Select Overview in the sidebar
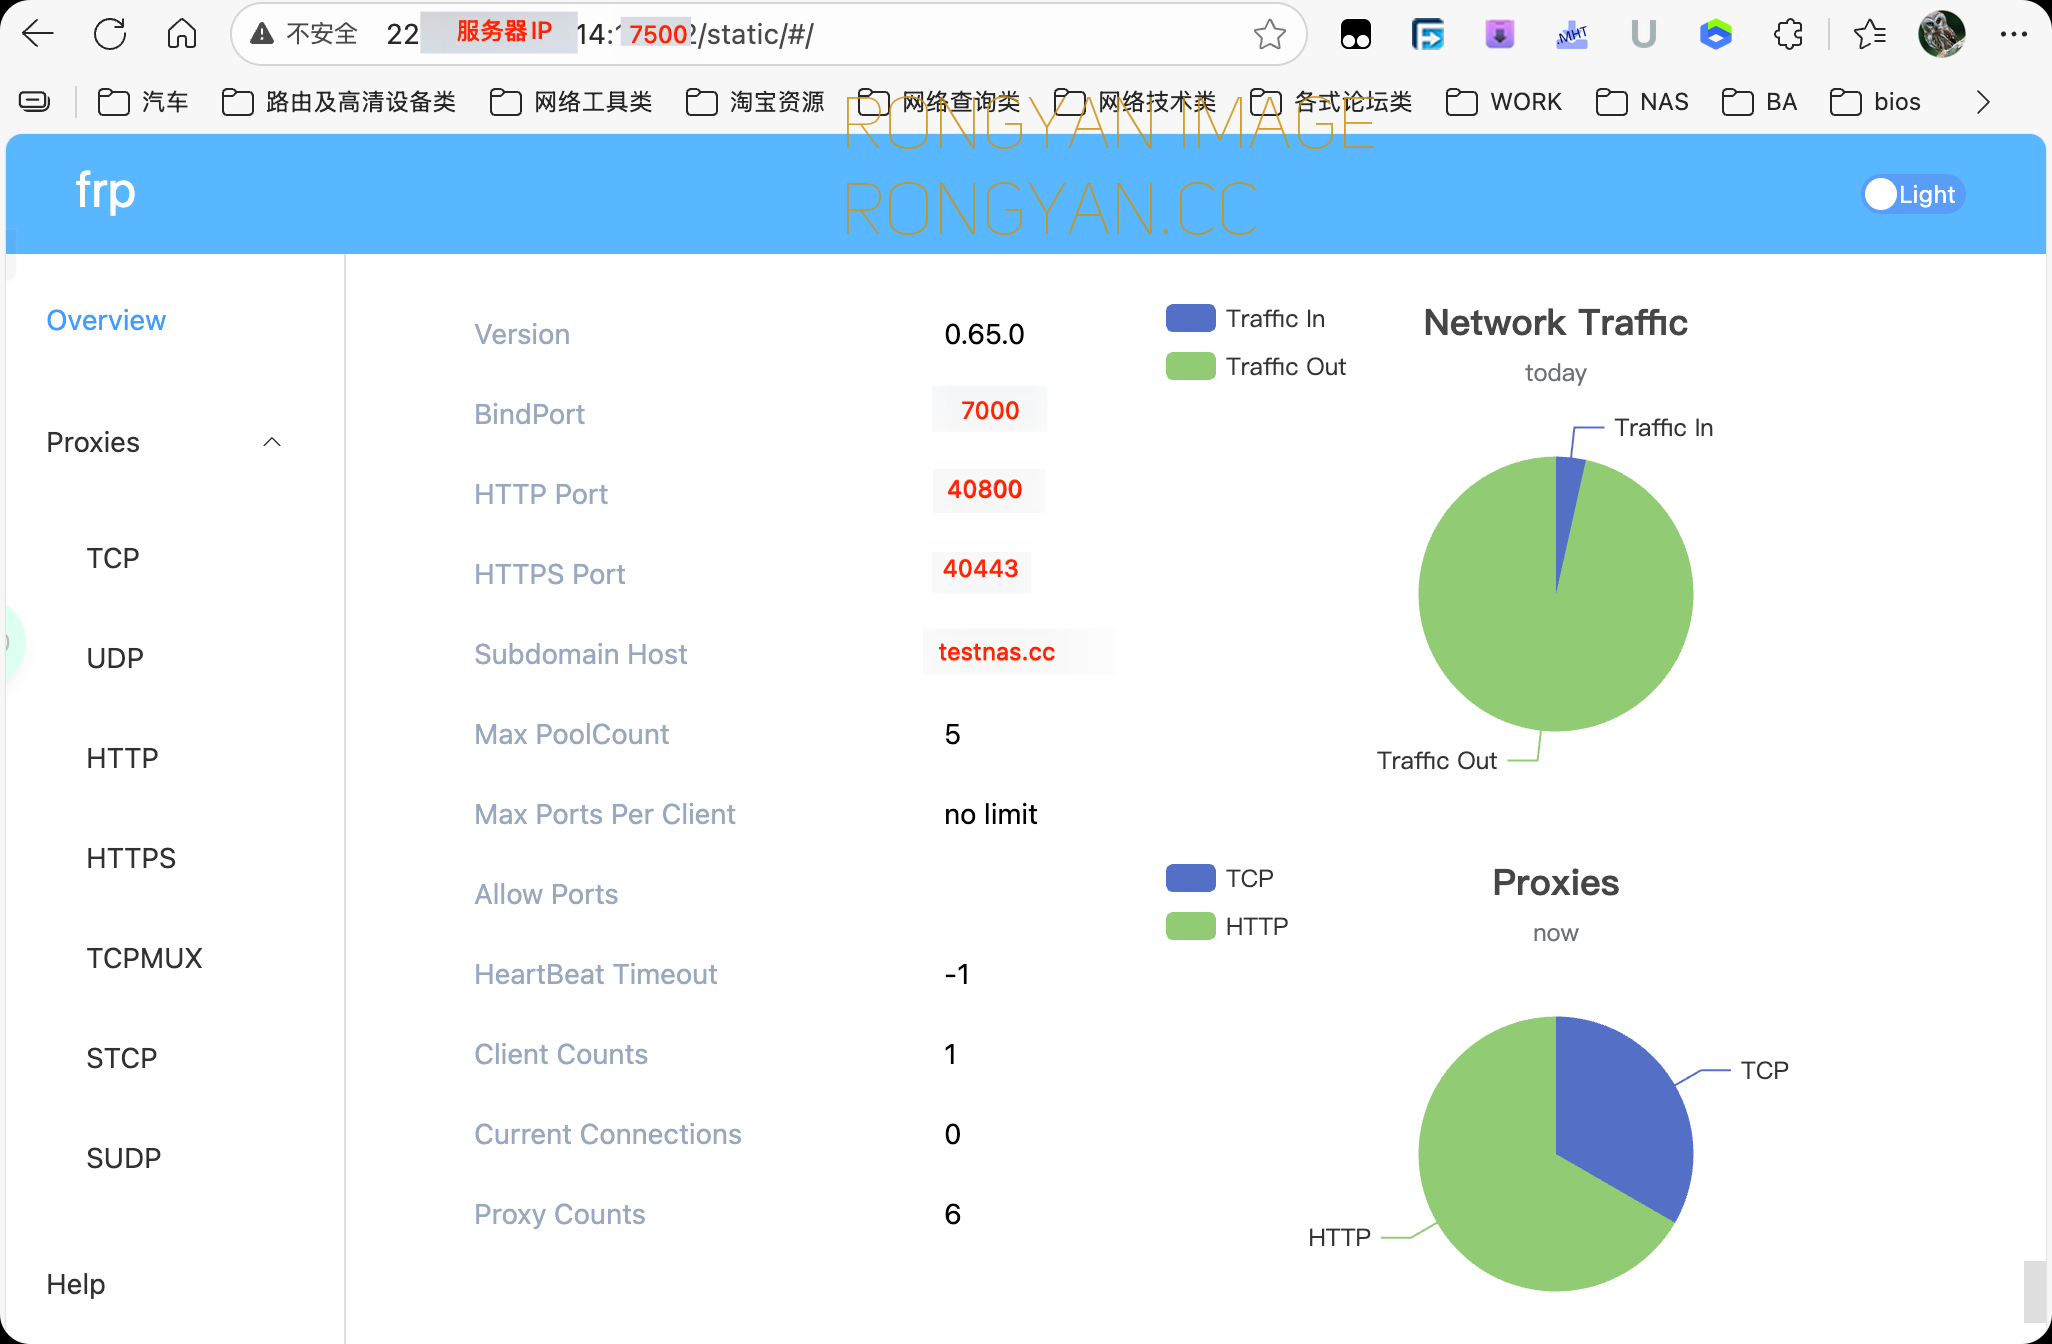Screen dimensions: 2052x1344 pos(106,320)
